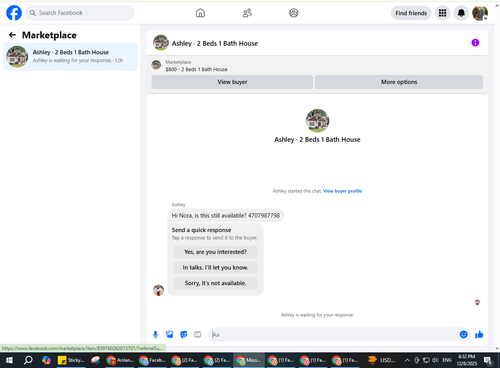This screenshot has height=368, width=500.
Task: Switch to the Faceb... Chrome taskbar window
Action: pos(152,360)
